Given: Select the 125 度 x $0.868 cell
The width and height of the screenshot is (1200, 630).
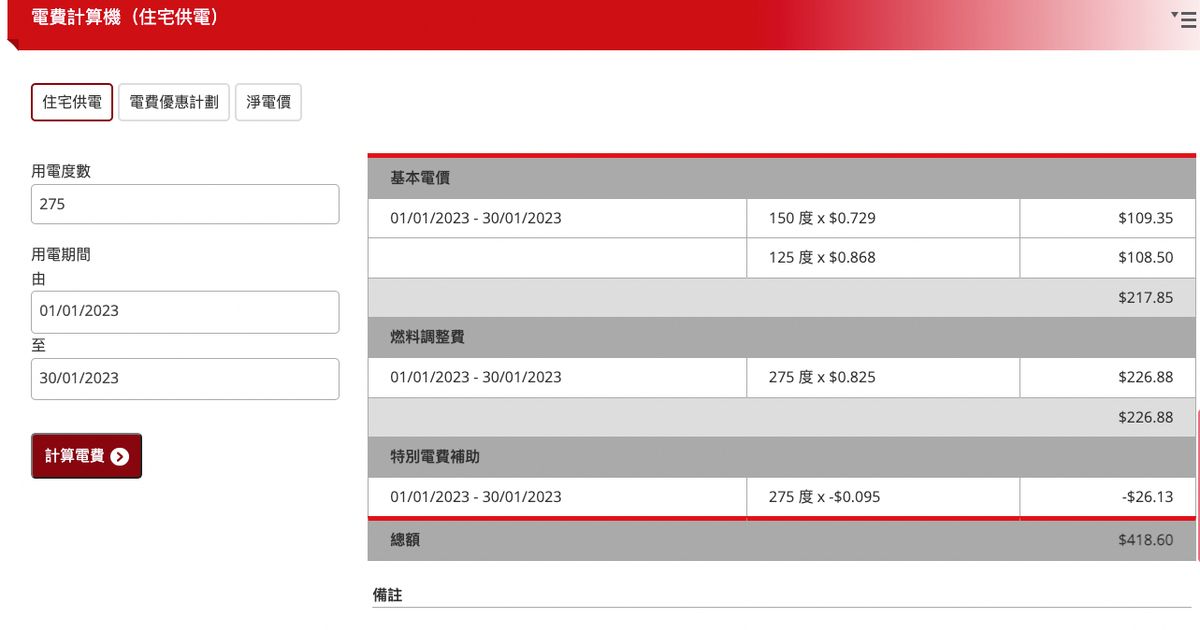Looking at the screenshot, I should tap(883, 258).
